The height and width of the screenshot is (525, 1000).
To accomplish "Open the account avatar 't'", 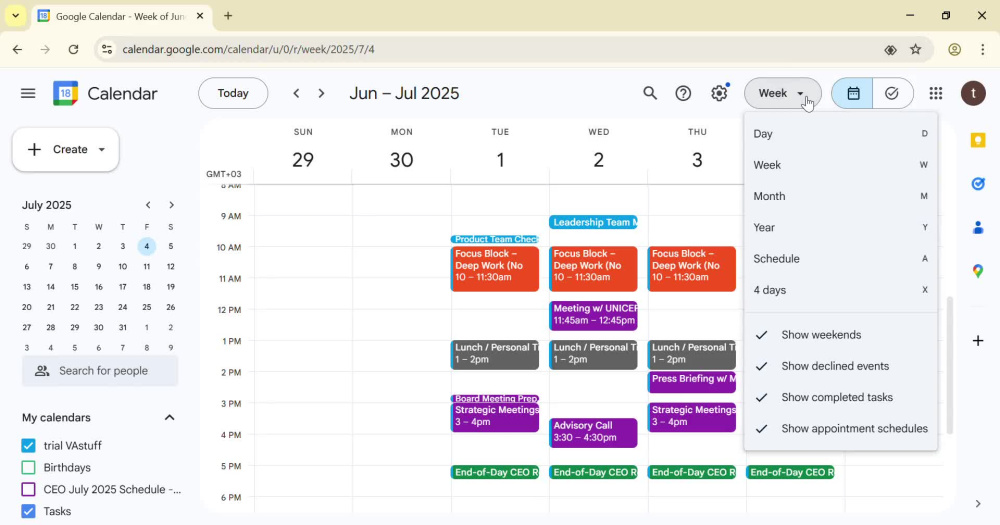I will (973, 94).
